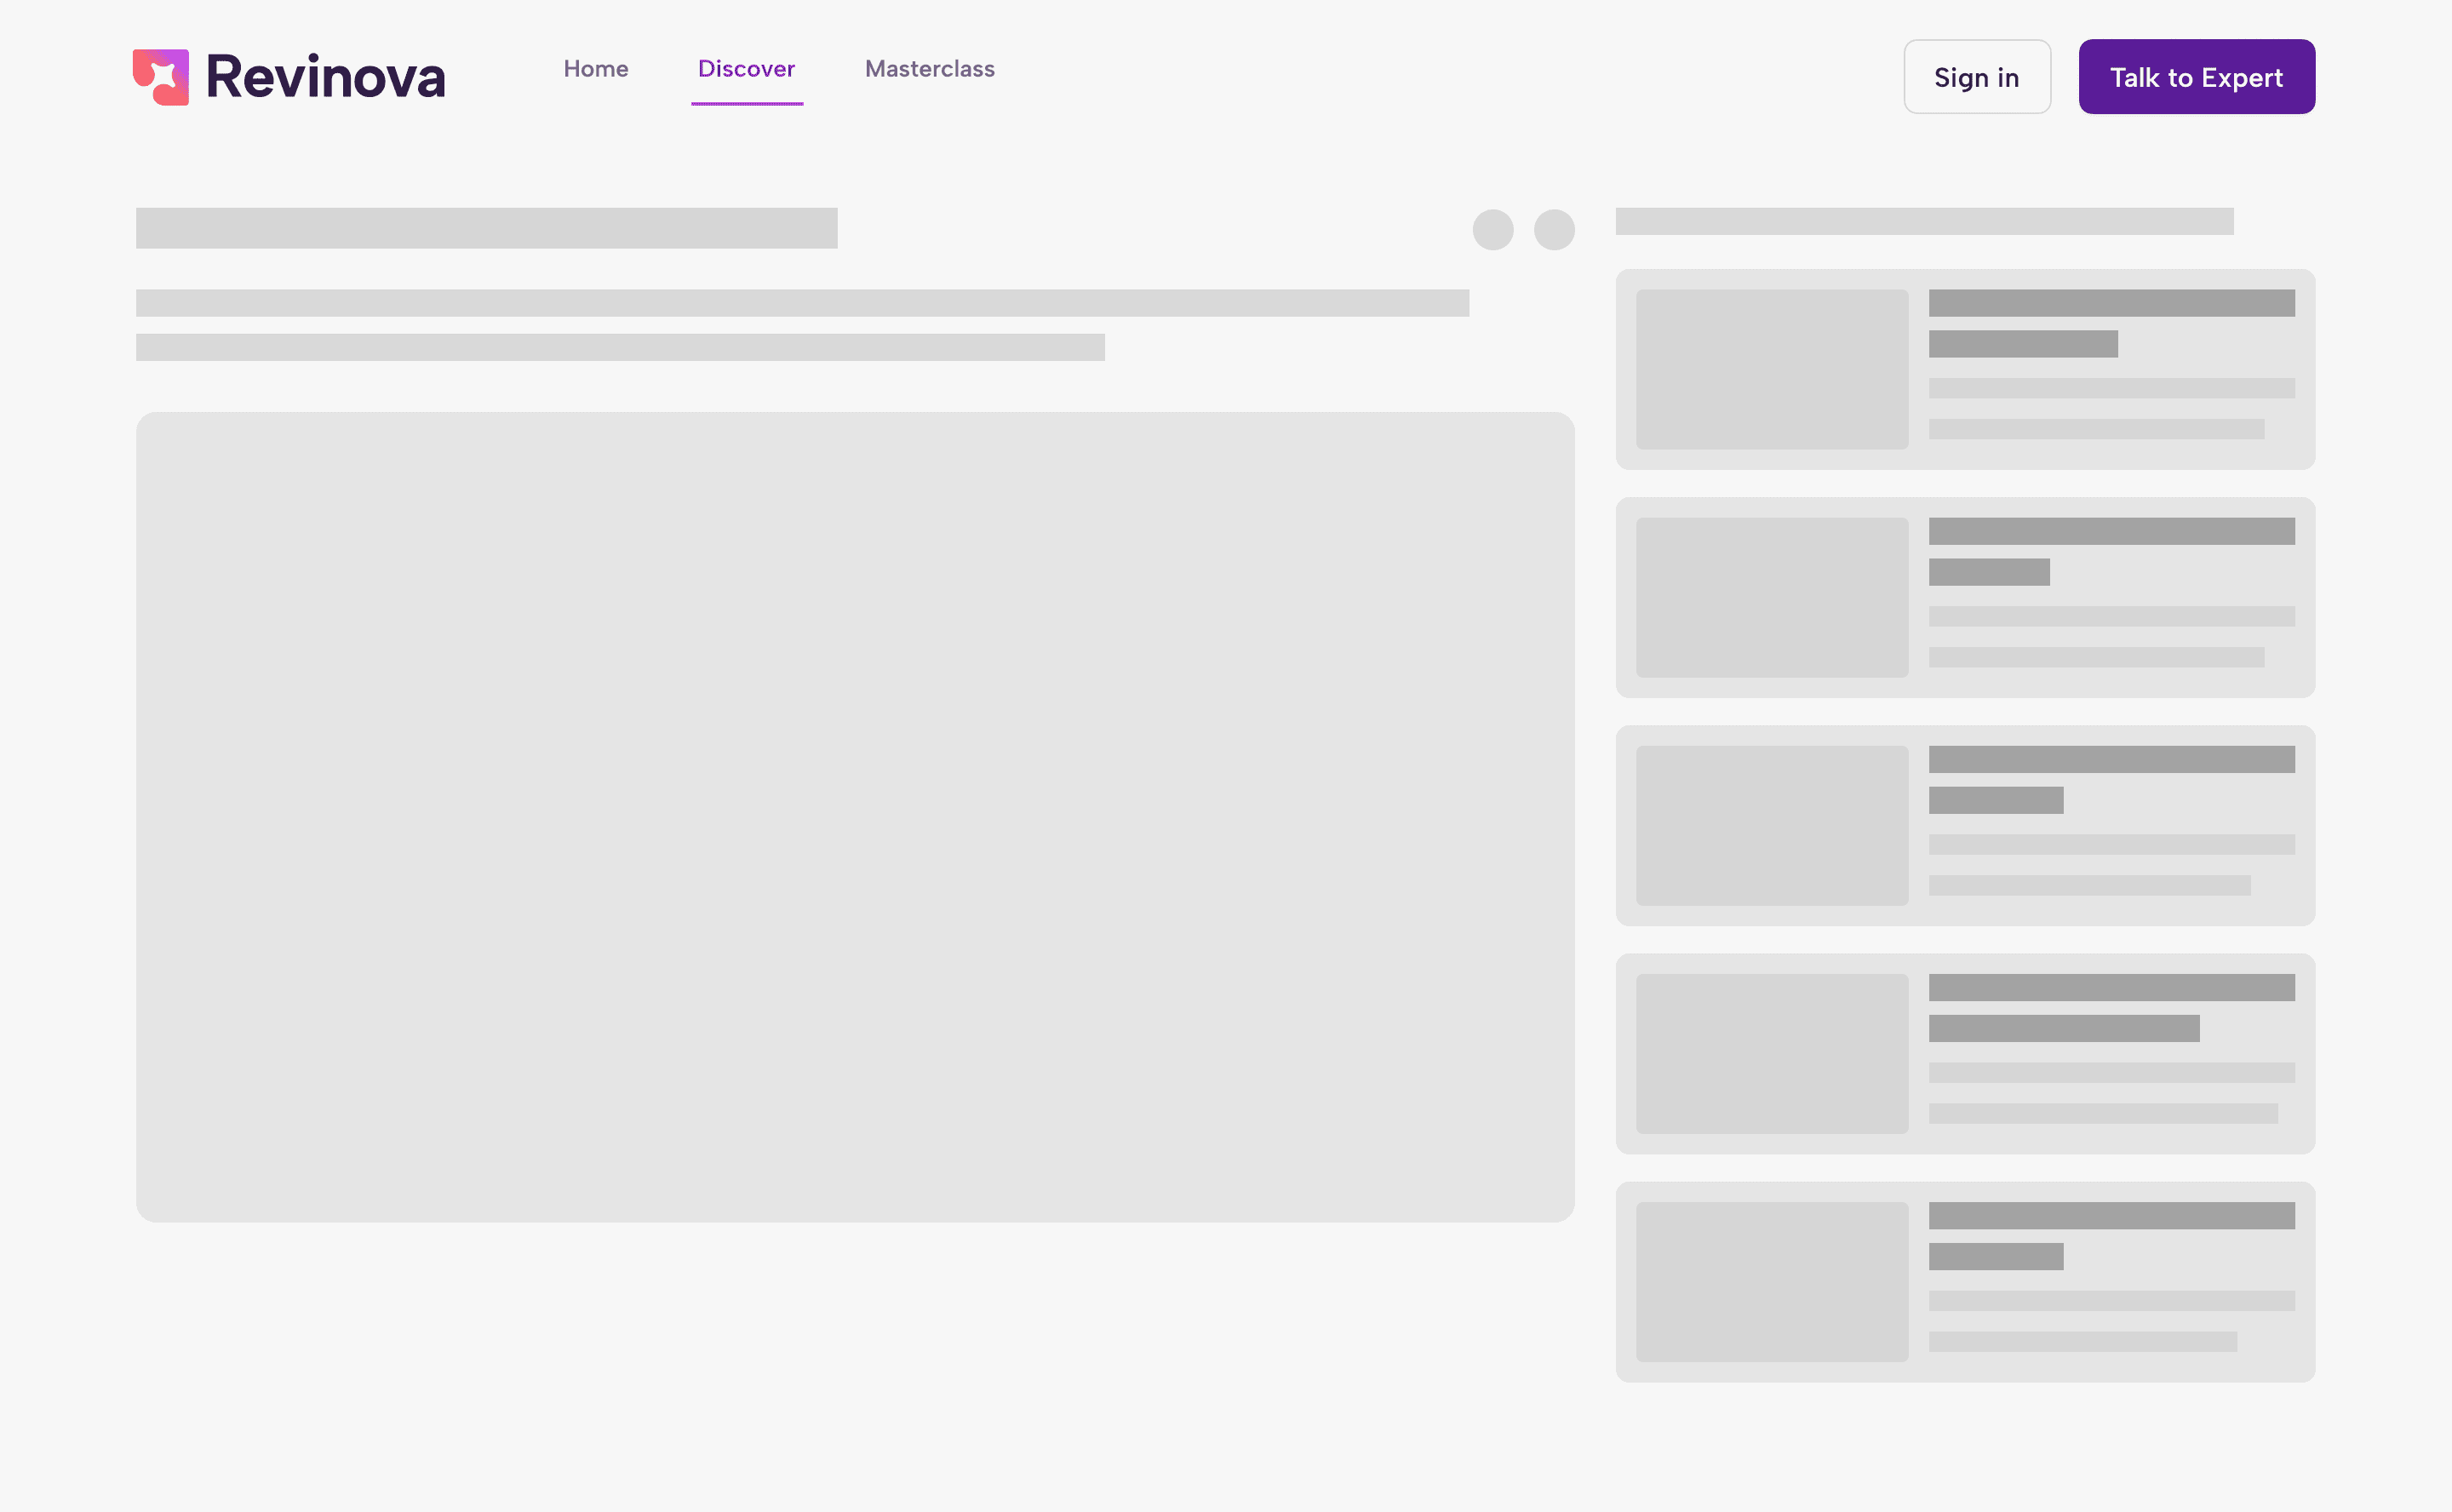Click the fifth sidebar card title placeholder
2452x1512 pixels.
tap(2111, 1216)
